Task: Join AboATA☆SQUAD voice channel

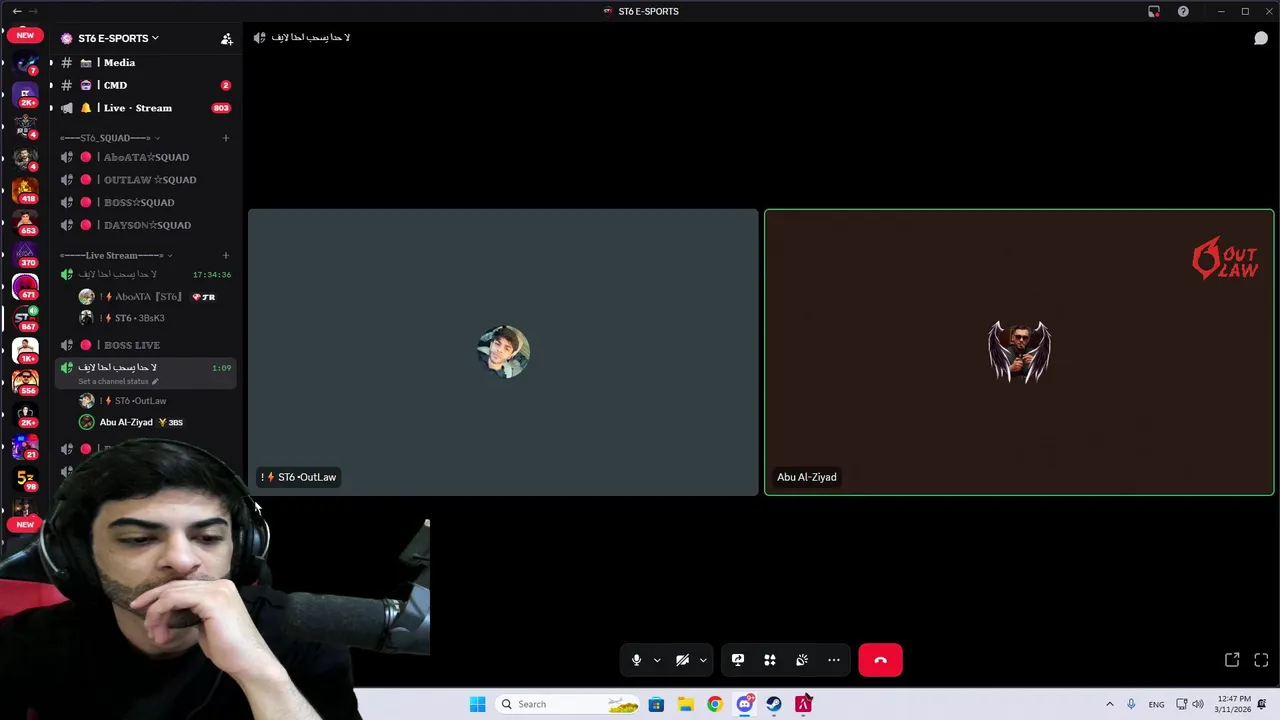Action: coord(145,157)
